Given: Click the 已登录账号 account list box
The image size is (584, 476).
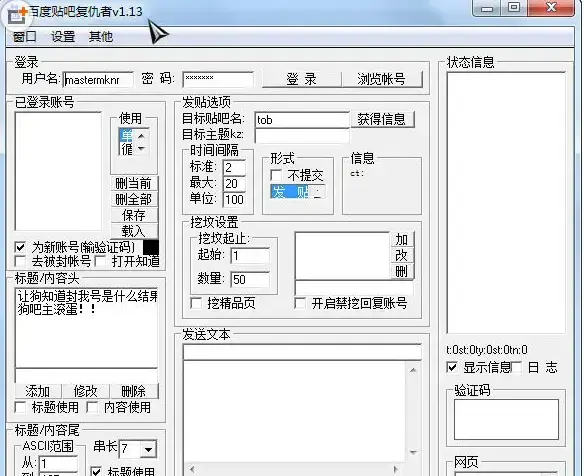Looking at the screenshot, I should tap(58, 171).
